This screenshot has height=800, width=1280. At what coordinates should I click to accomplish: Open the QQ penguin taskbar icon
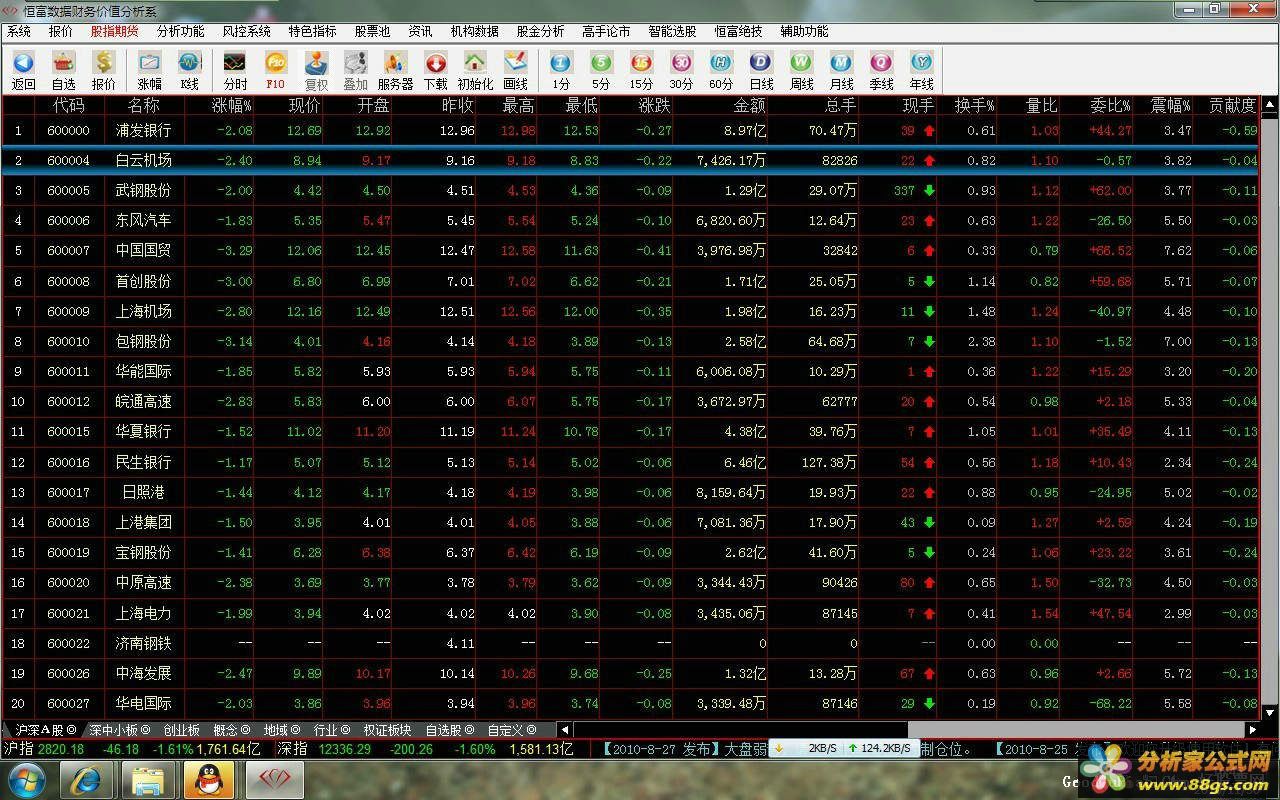[x=209, y=779]
